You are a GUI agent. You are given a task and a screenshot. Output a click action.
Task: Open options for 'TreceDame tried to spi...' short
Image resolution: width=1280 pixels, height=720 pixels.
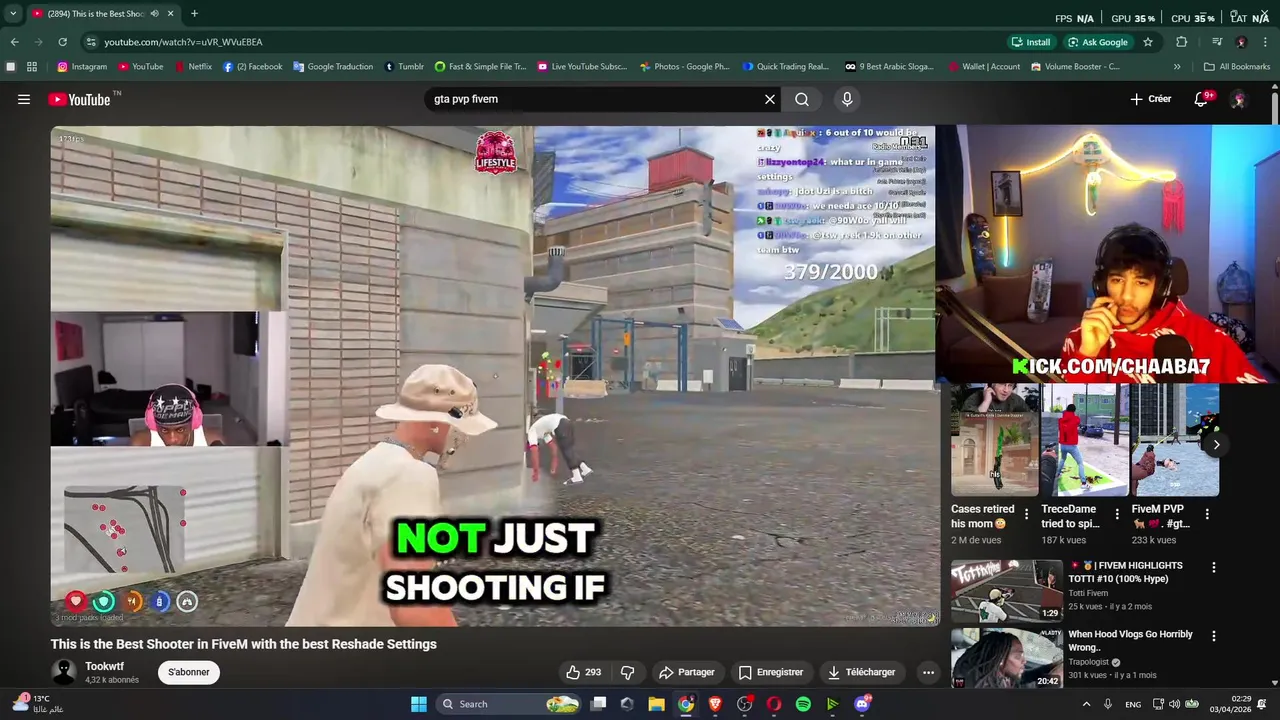(1117, 514)
